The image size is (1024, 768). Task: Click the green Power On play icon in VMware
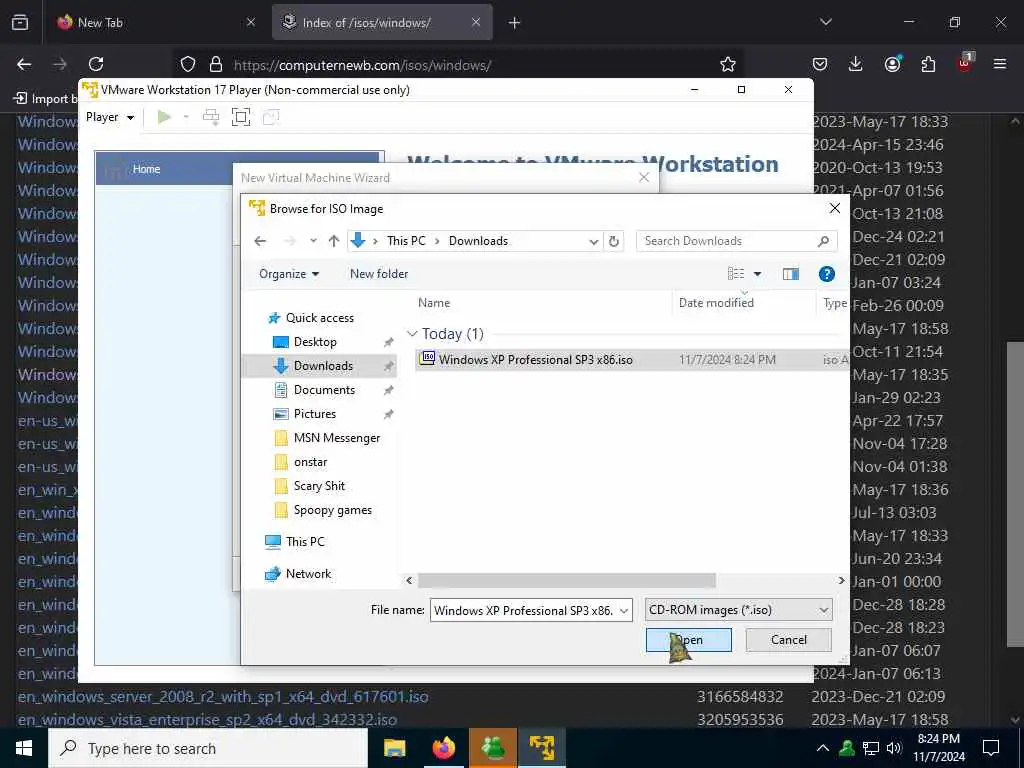pyautogui.click(x=164, y=117)
